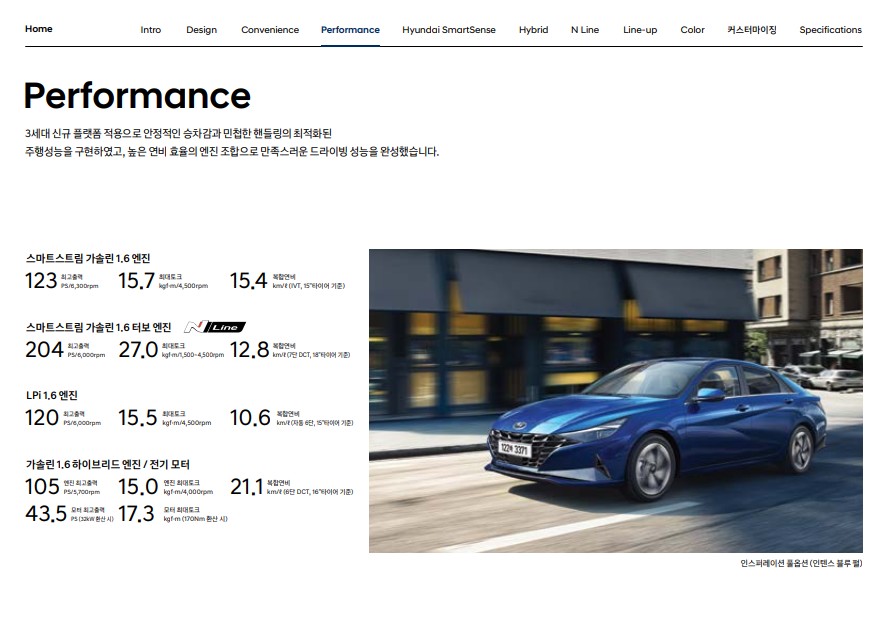This screenshot has height=623, width=889.
Task: Switch to the Hybrid tab
Action: coord(534,30)
